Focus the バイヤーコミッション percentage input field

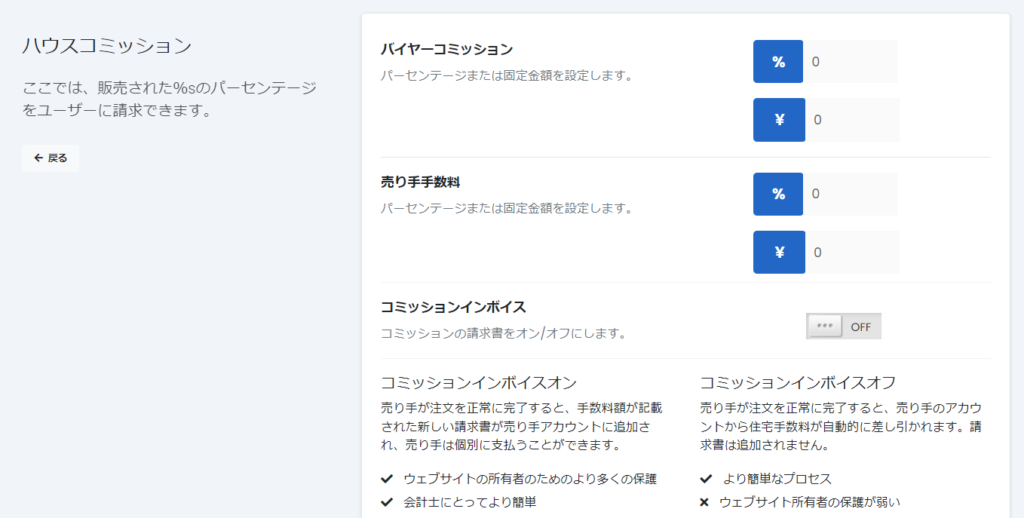click(x=851, y=62)
